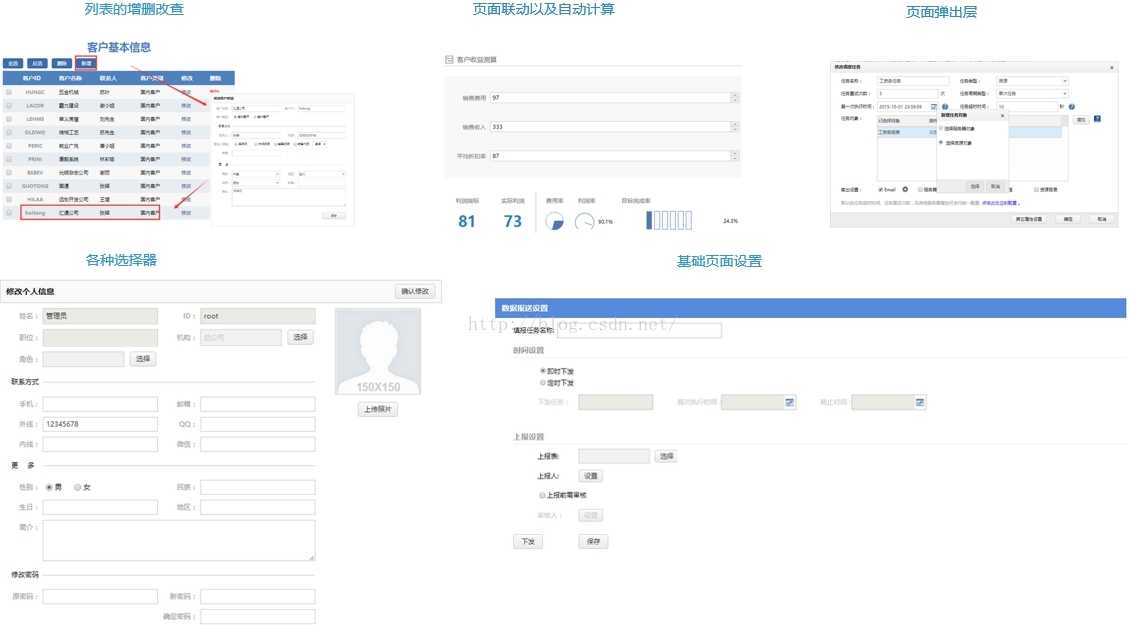The width and height of the screenshot is (1129, 626).
Task: Close the inner add-object popup
Action: pos(1002,116)
